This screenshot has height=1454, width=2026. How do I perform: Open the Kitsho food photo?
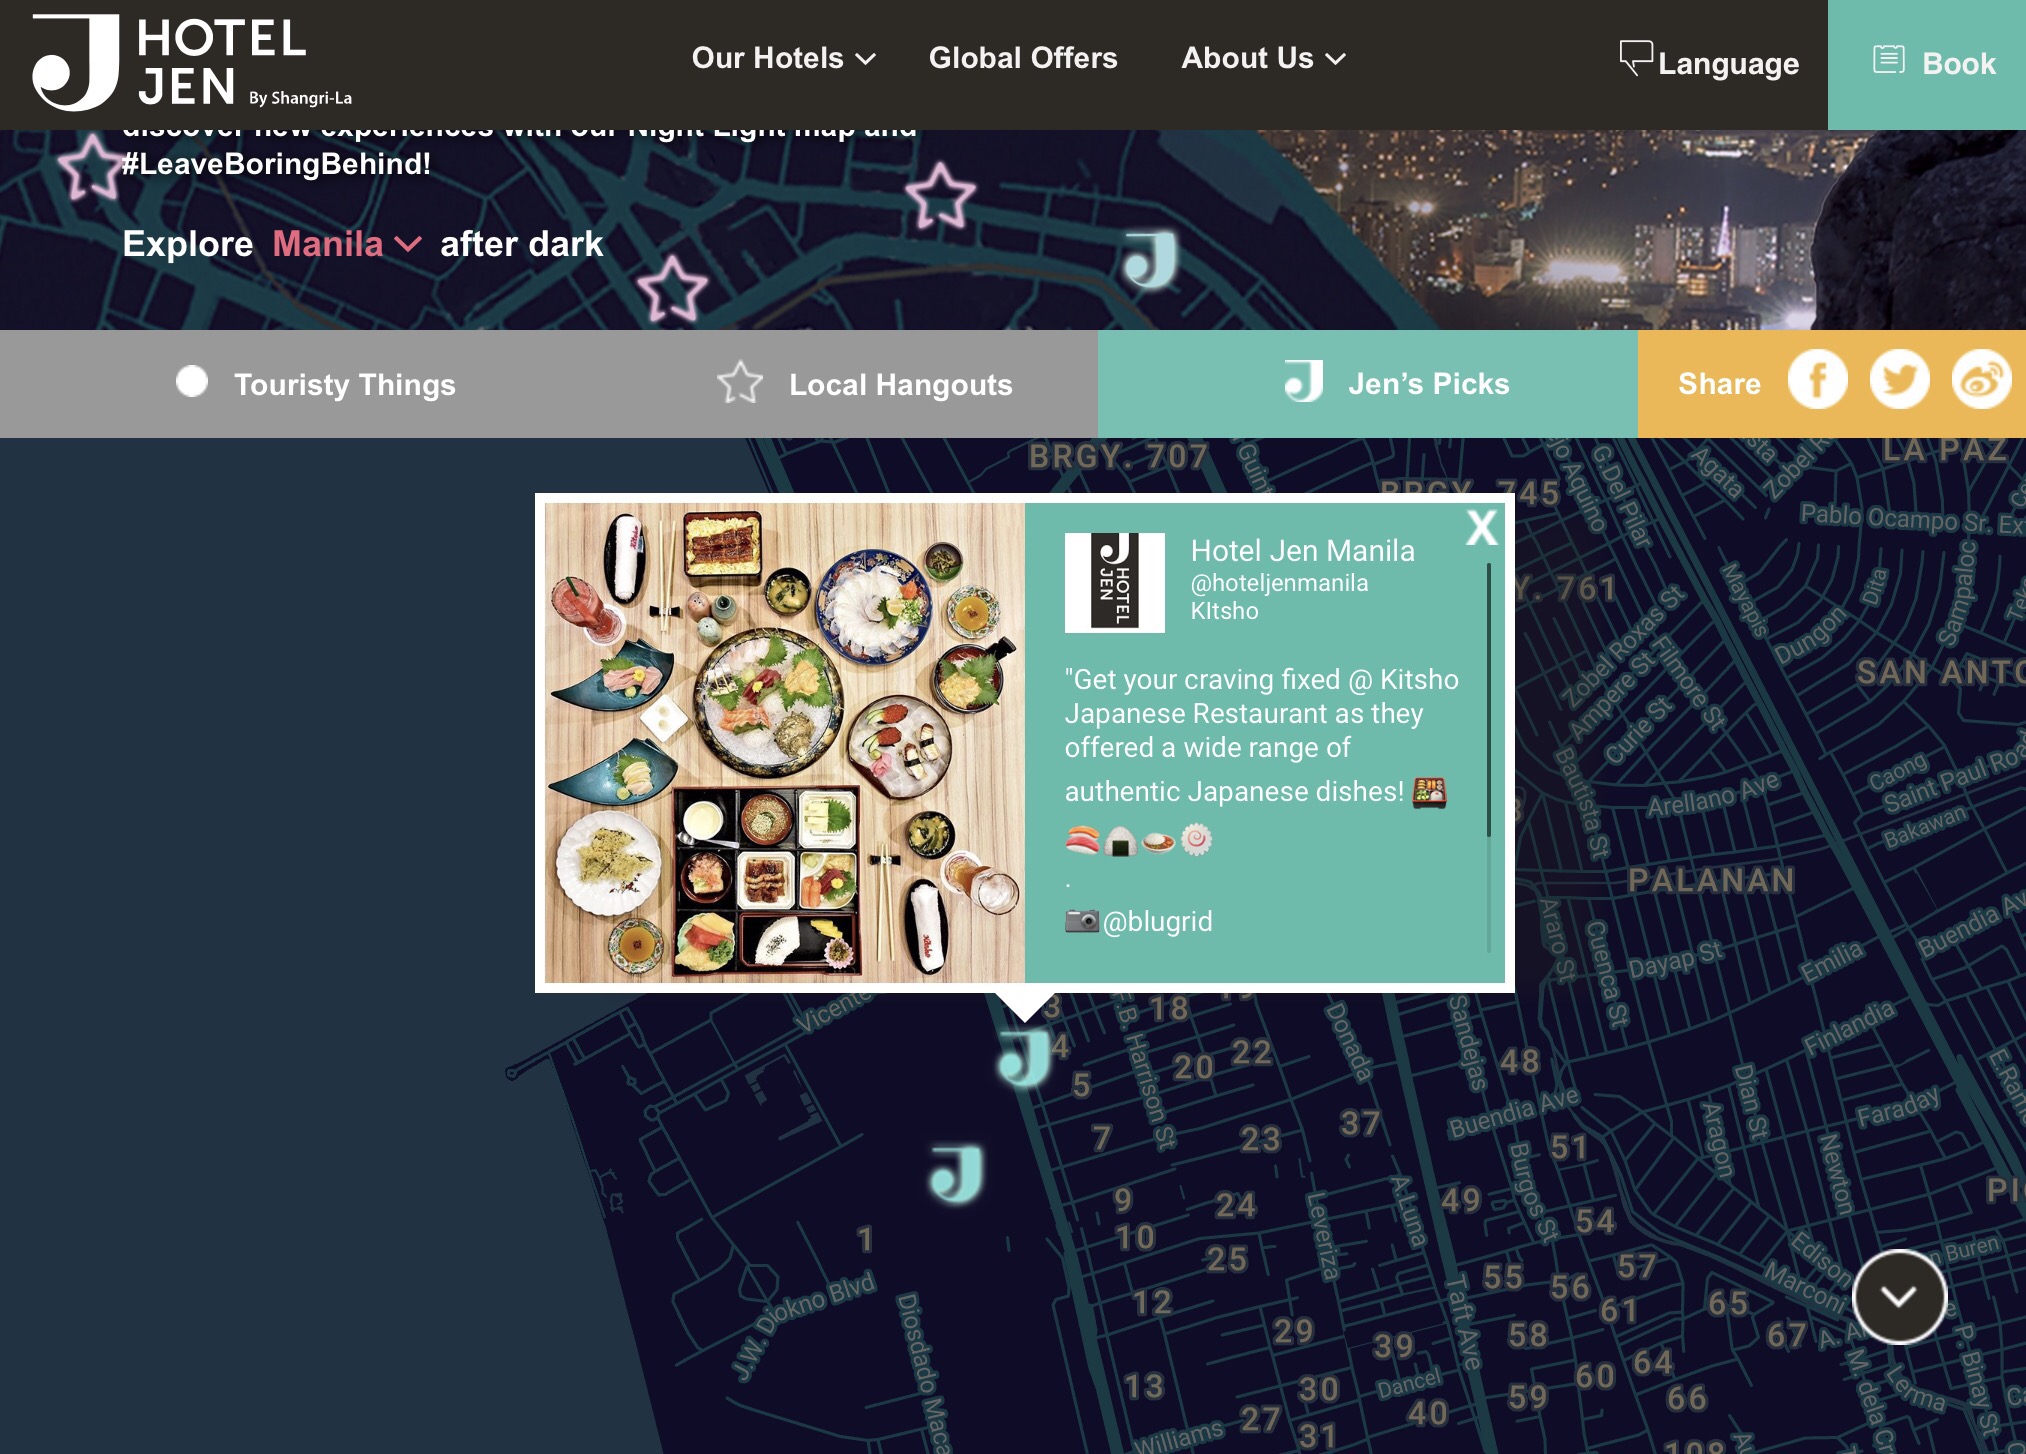pos(785,742)
